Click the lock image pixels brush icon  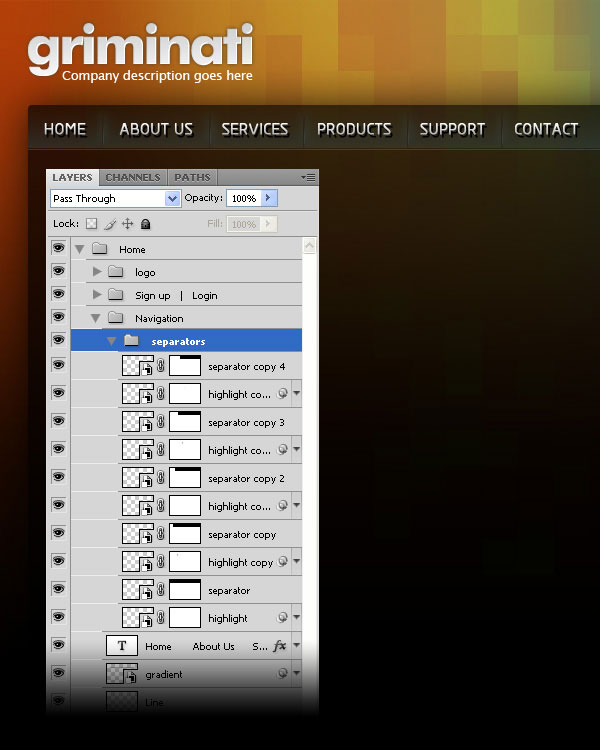point(110,225)
